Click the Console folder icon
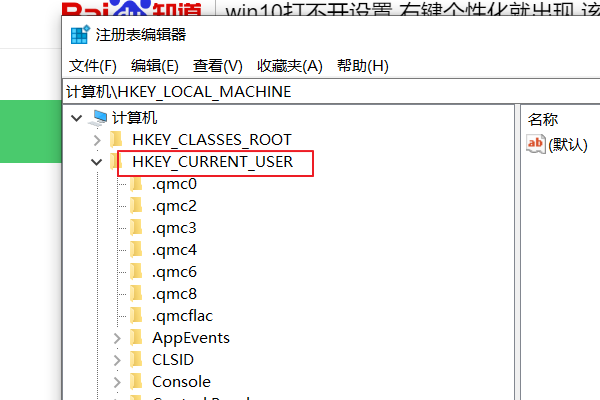 point(137,381)
